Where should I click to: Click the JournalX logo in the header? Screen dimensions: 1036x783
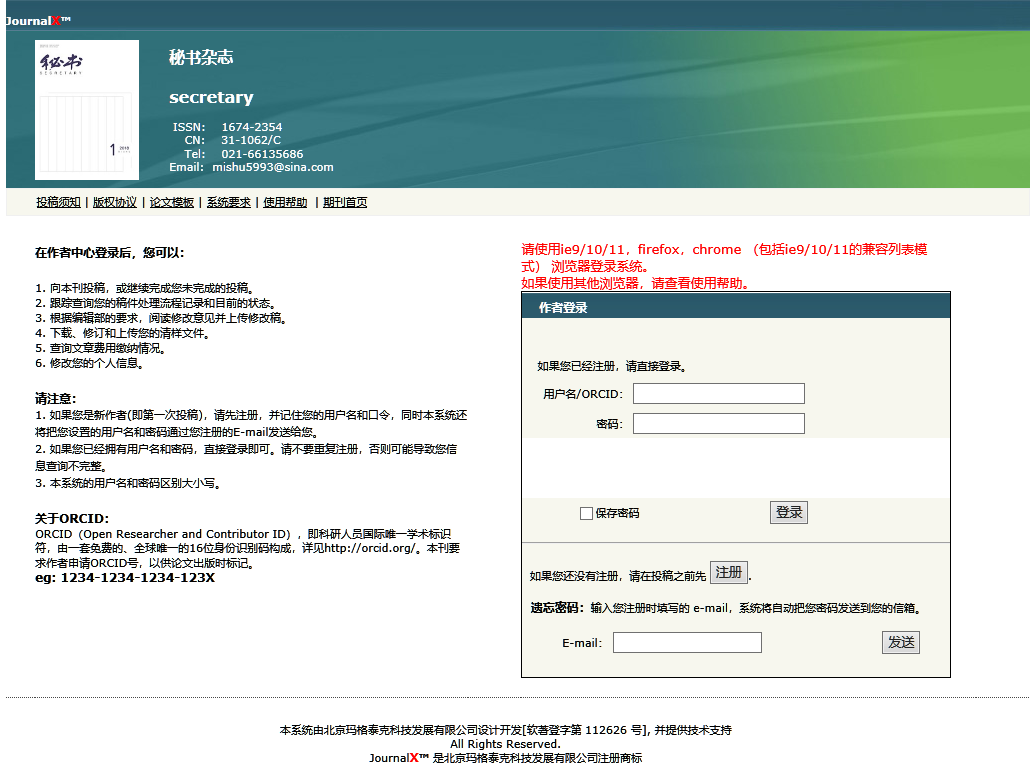(x=38, y=20)
